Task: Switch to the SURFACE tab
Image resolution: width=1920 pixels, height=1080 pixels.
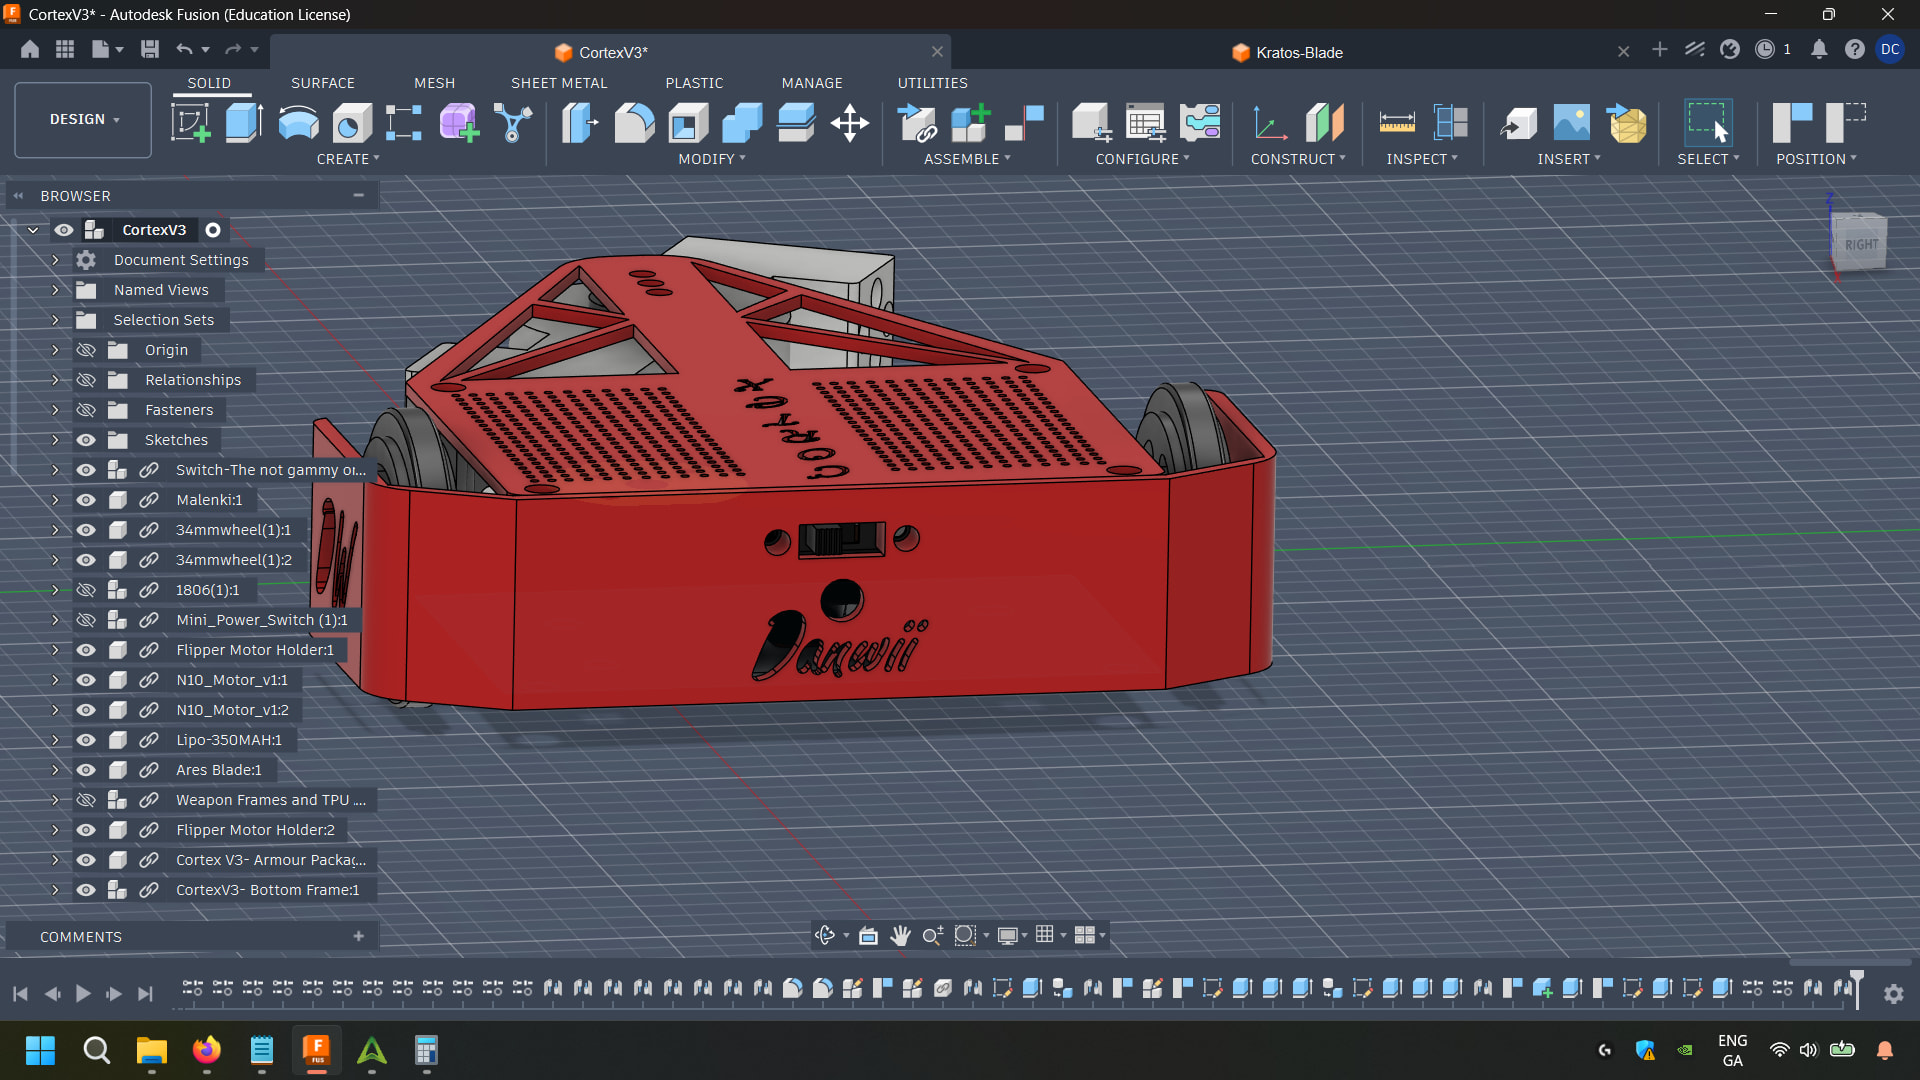Action: (x=322, y=83)
